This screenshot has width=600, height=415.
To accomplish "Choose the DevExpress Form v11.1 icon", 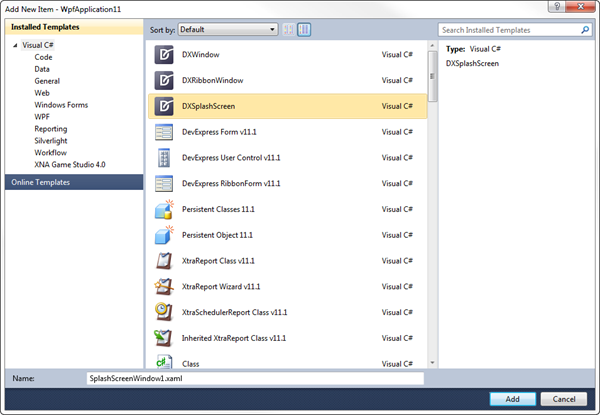I will click(x=164, y=132).
